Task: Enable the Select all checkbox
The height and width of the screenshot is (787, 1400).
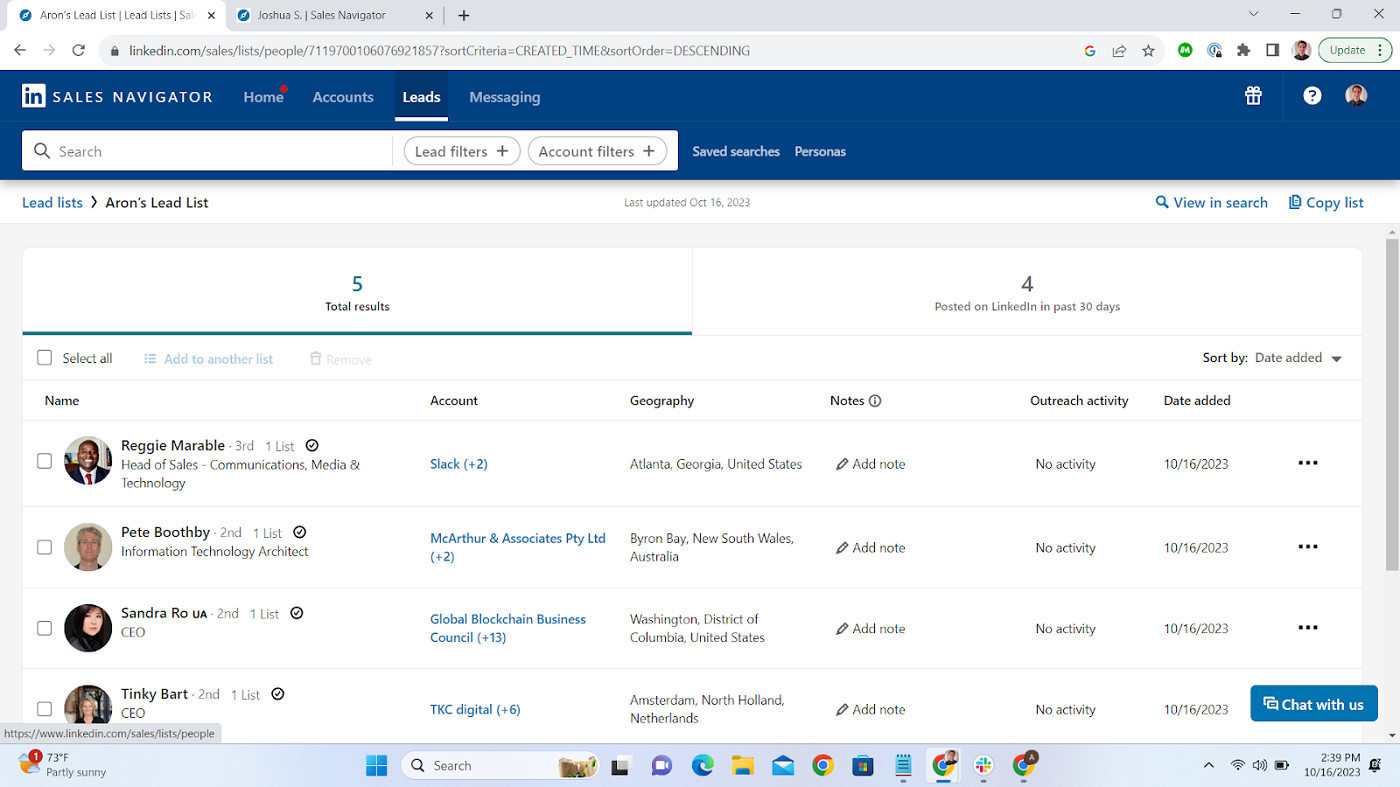Action: pyautogui.click(x=44, y=357)
